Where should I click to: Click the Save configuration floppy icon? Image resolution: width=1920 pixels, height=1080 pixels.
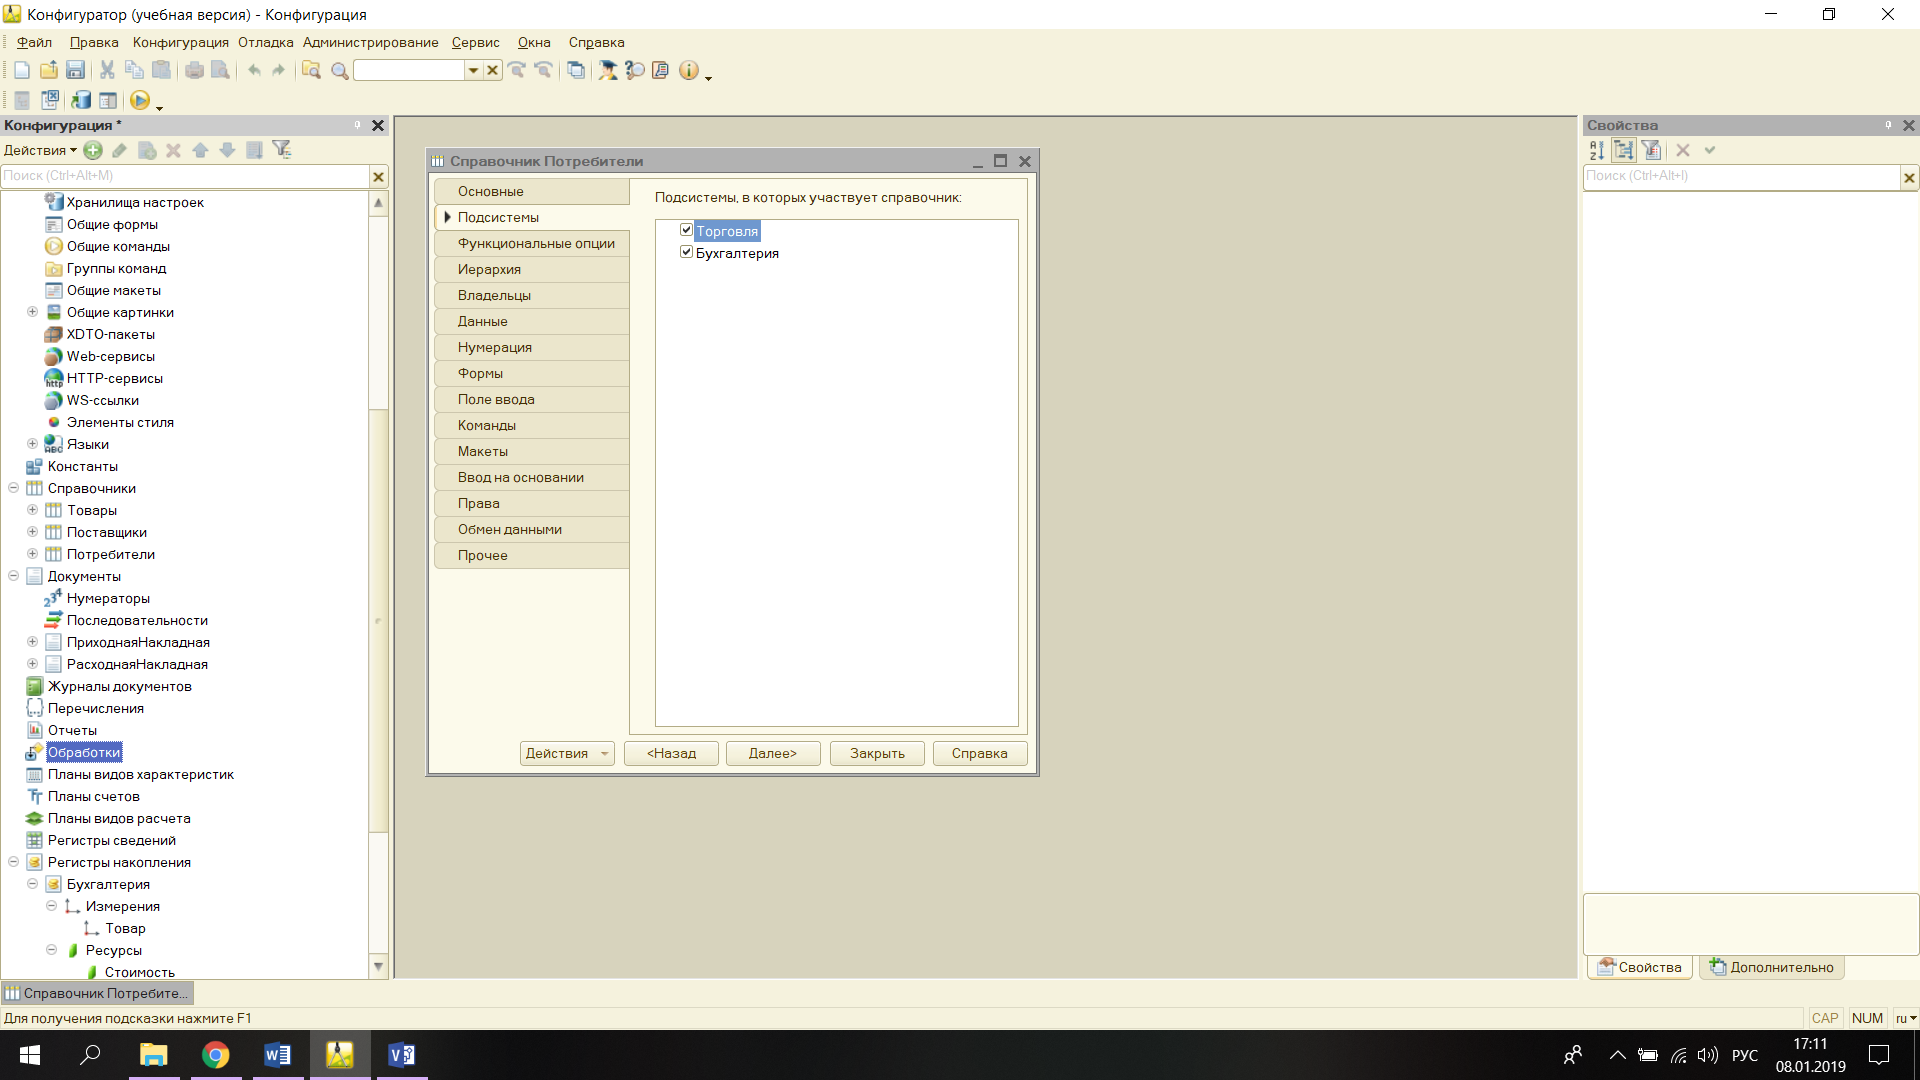[x=75, y=70]
